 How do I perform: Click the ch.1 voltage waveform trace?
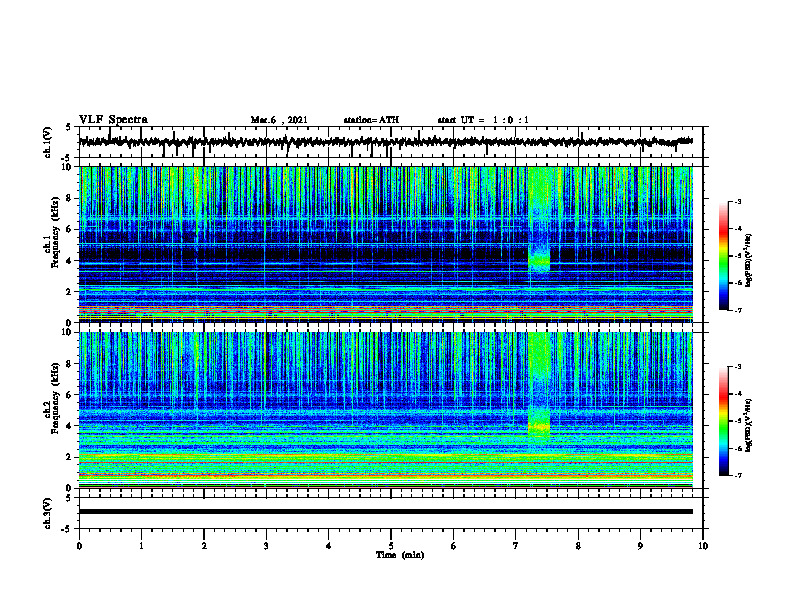[x=386, y=142]
